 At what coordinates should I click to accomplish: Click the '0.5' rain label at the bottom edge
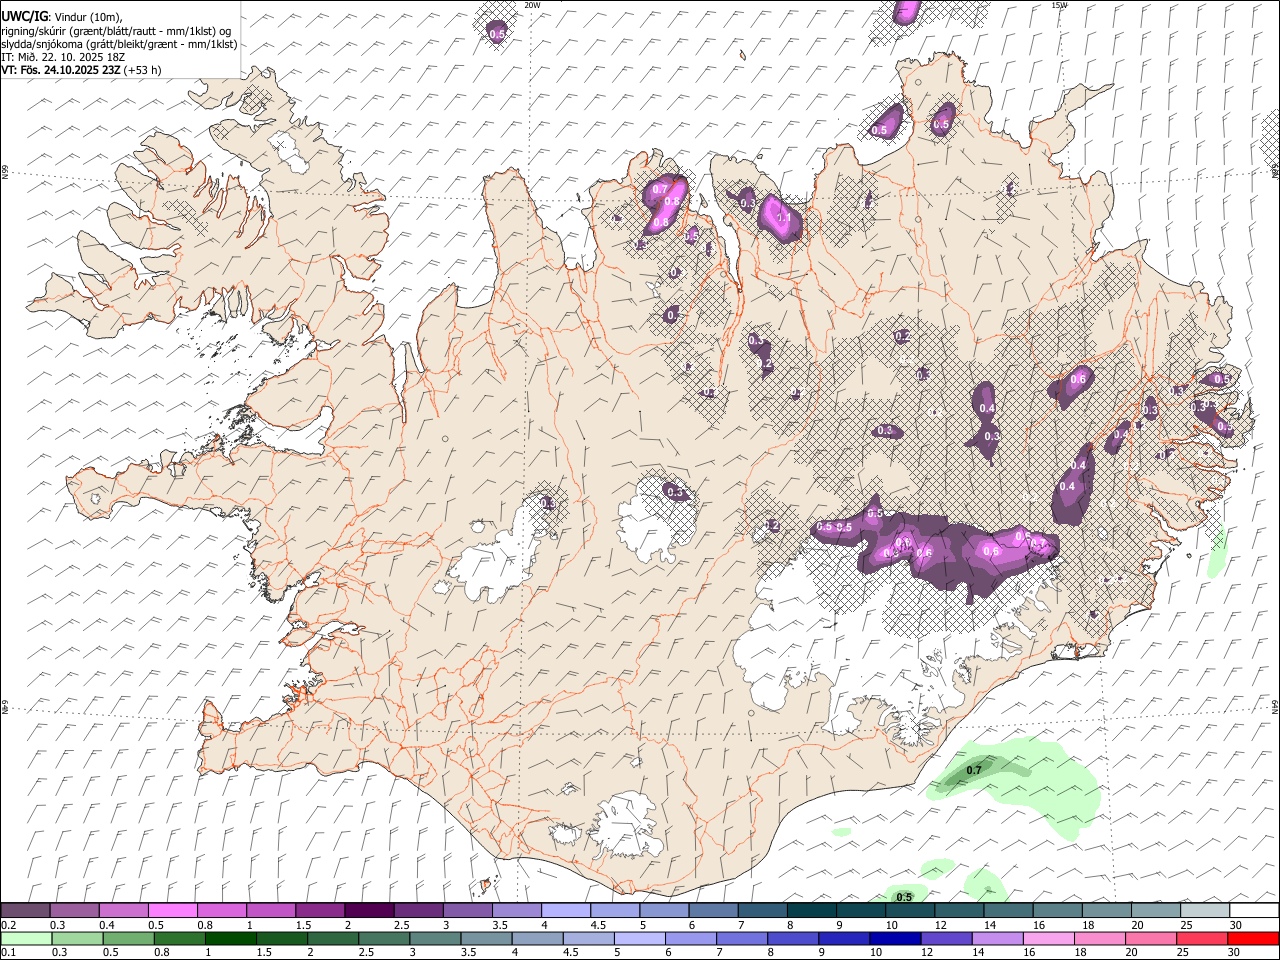[904, 897]
